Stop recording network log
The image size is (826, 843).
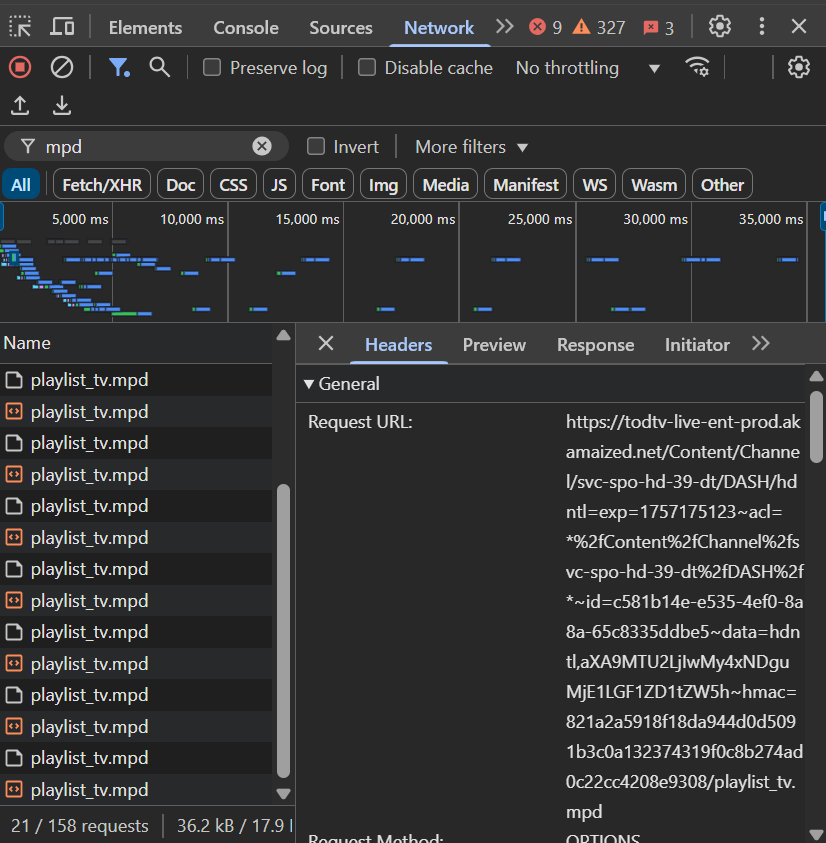click(x=20, y=67)
